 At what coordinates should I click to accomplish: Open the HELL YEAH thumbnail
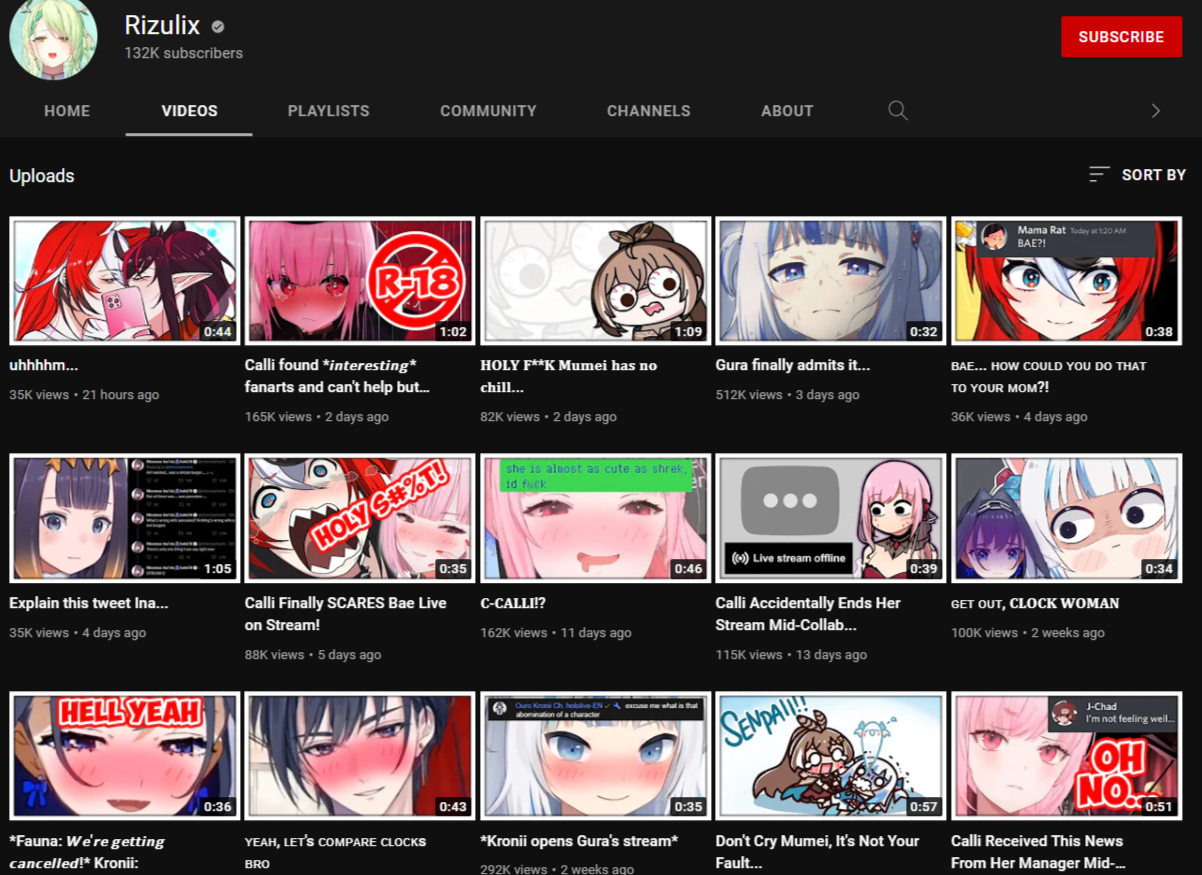124,756
